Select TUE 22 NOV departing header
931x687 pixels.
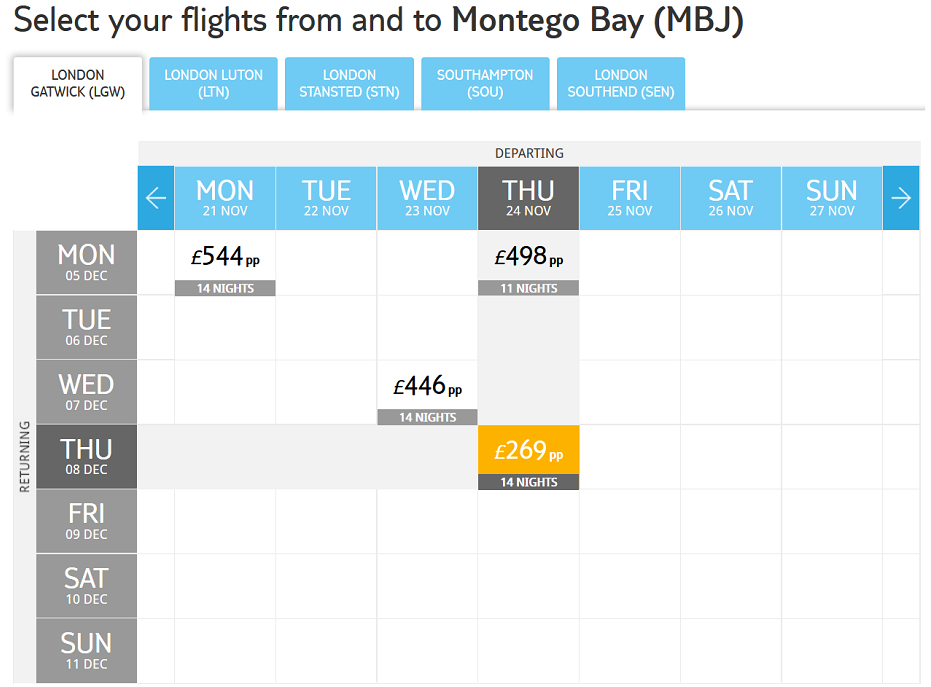click(326, 198)
